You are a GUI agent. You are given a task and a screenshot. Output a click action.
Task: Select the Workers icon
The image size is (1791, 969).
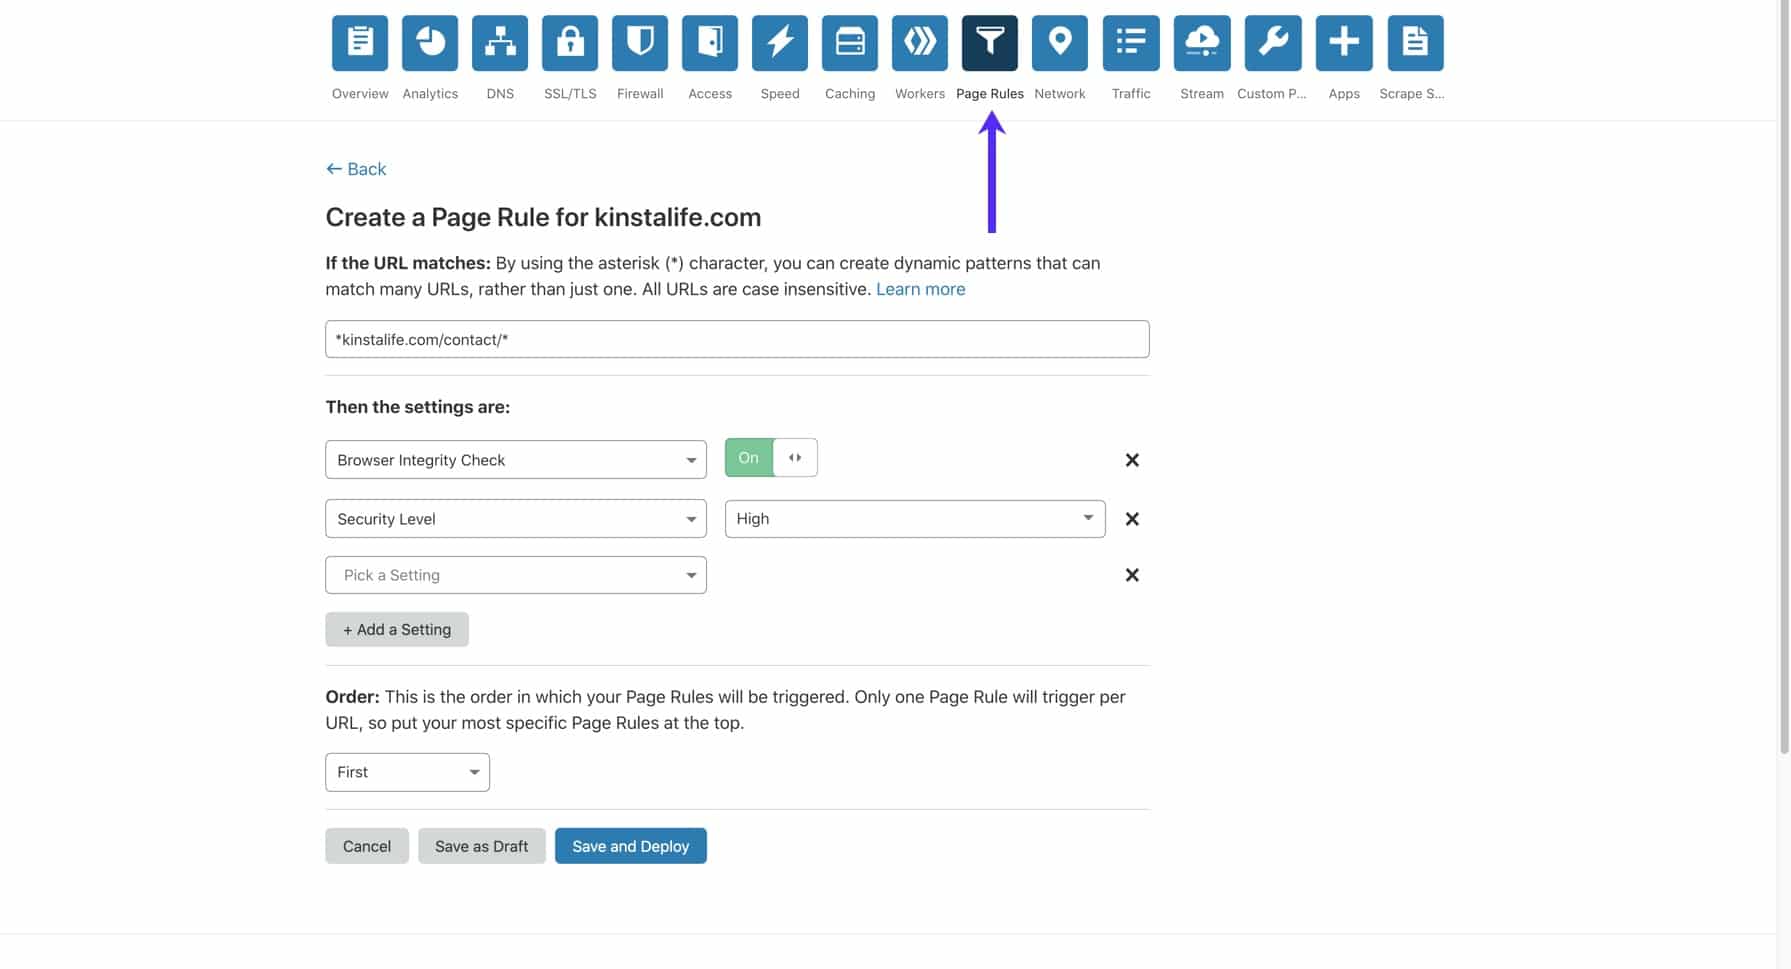[919, 43]
